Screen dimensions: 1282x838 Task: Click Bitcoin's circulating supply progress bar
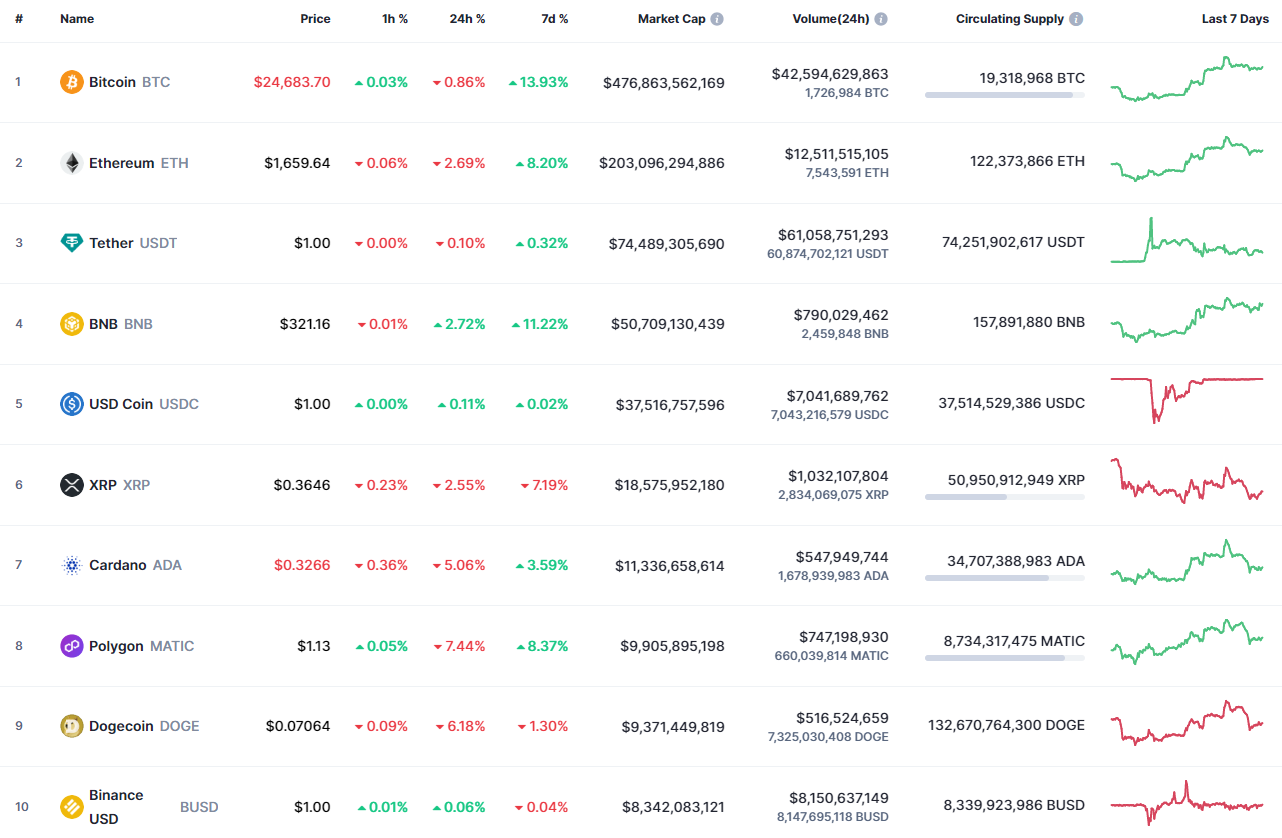(1004, 95)
